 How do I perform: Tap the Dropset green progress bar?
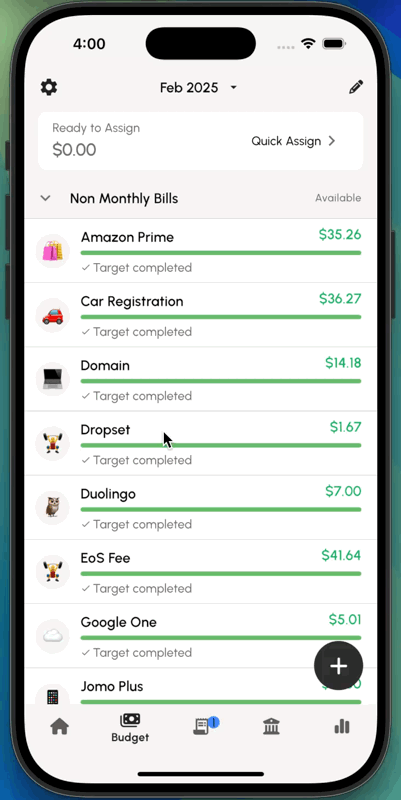pyautogui.click(x=221, y=445)
